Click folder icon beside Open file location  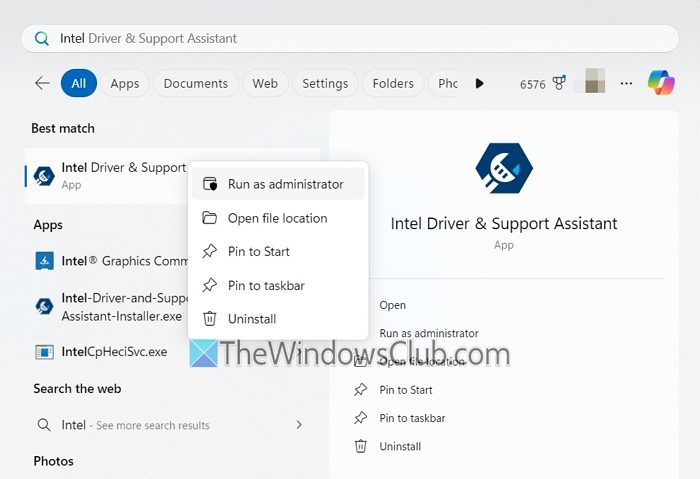(209, 218)
